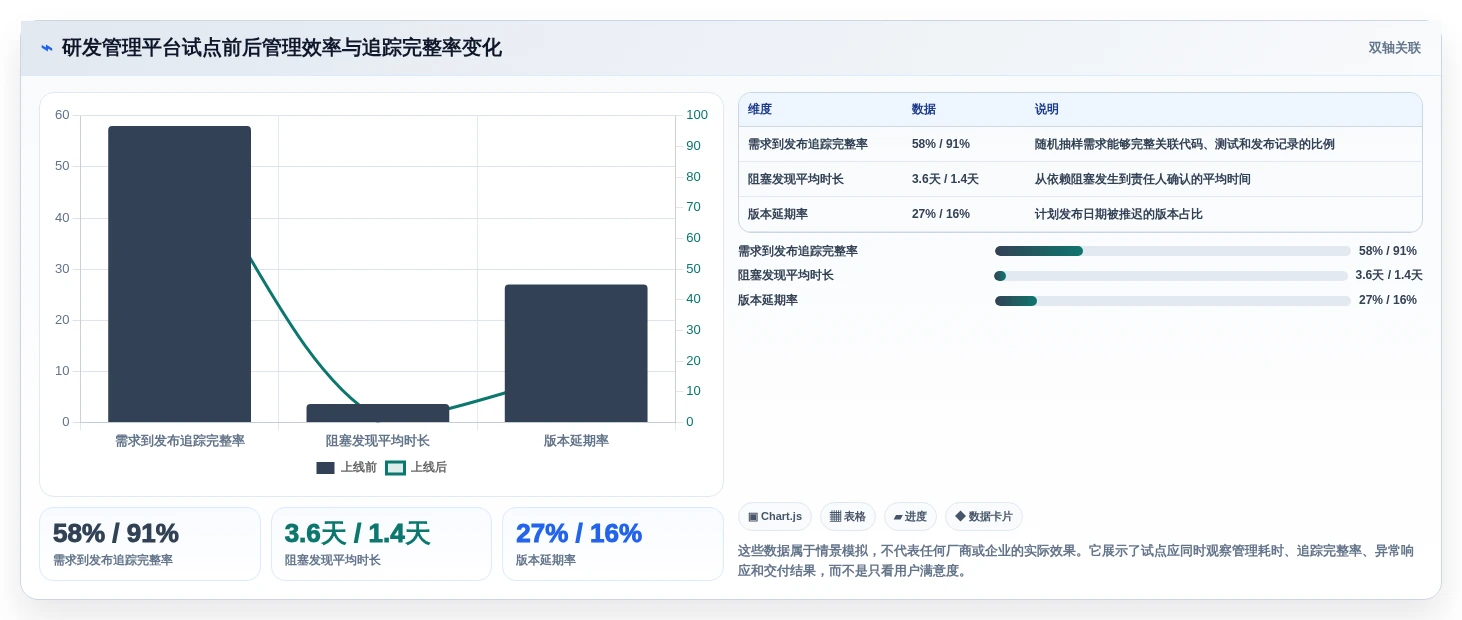Click the lightning icon beside the title

tap(47, 48)
